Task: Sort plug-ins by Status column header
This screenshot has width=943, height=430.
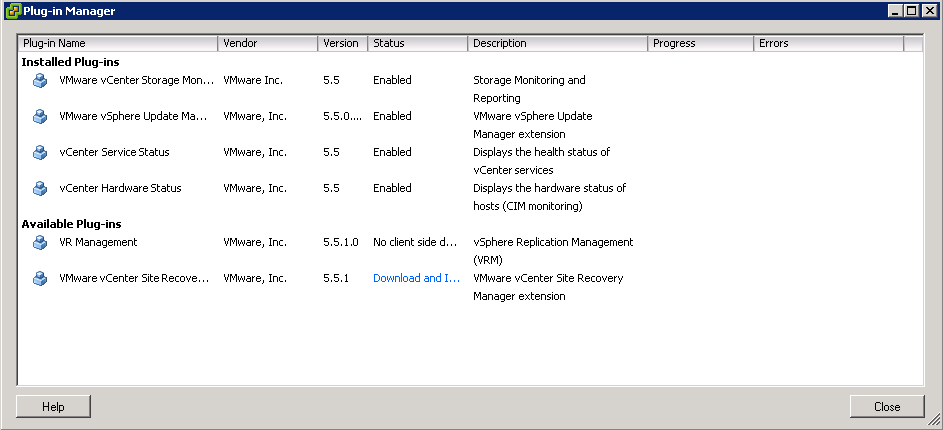Action: 418,43
